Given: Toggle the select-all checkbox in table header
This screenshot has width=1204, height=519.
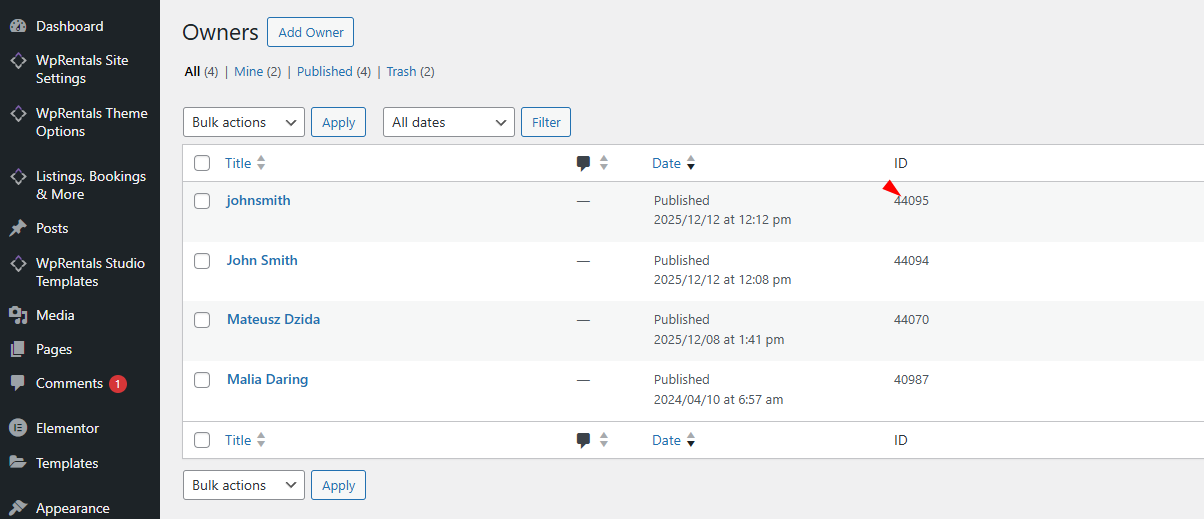Looking at the screenshot, I should [202, 163].
